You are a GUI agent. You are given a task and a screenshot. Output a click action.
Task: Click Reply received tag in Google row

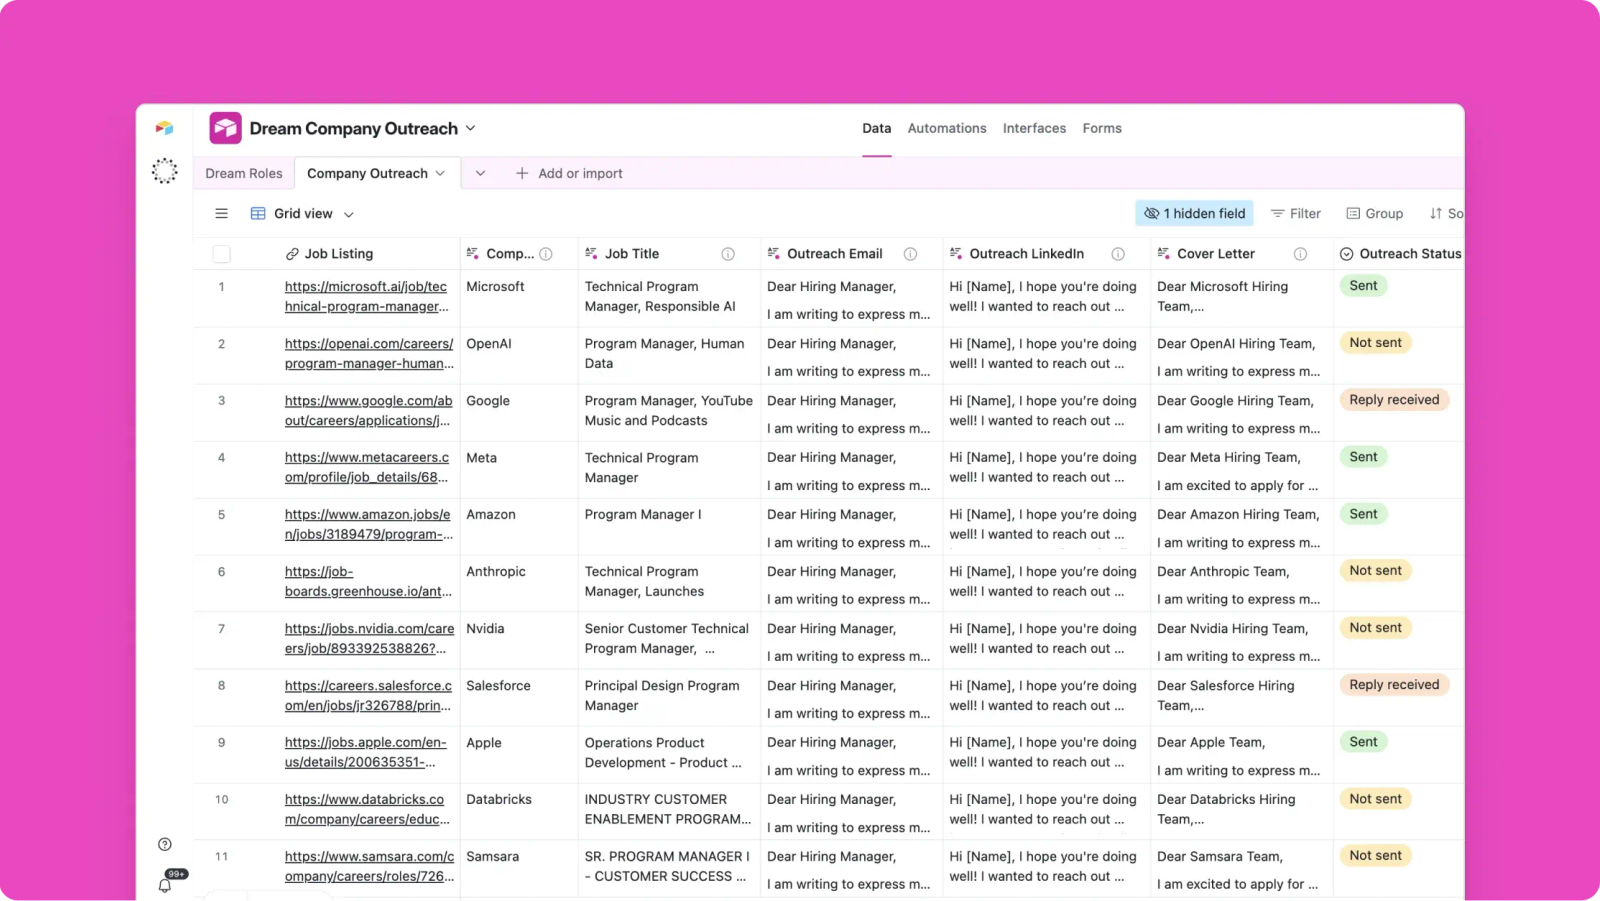coord(1394,399)
